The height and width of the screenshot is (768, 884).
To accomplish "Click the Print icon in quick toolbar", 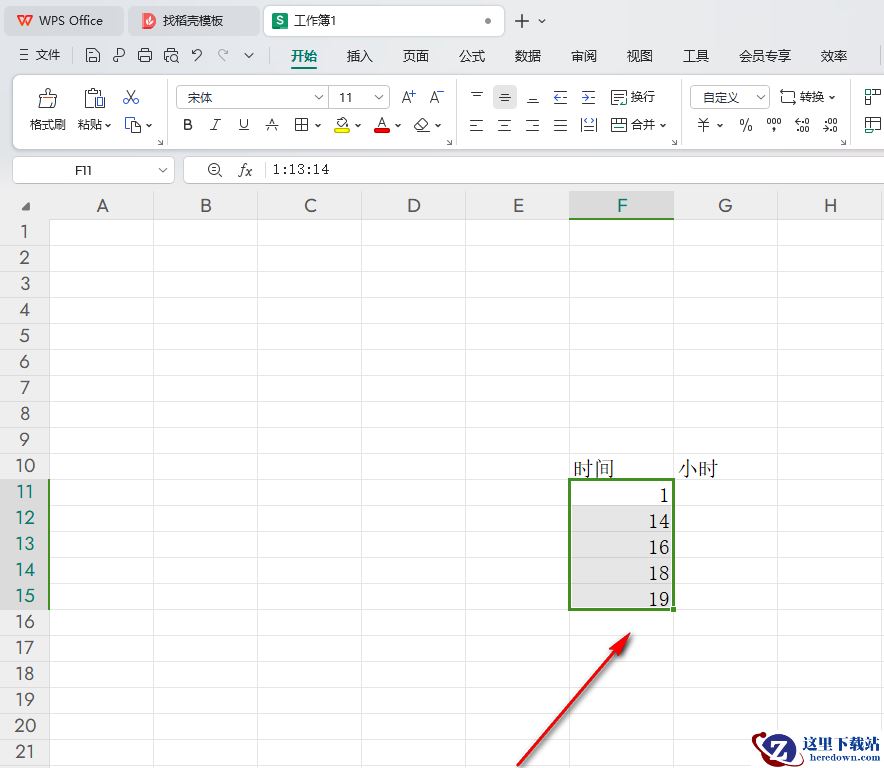I will [x=145, y=55].
